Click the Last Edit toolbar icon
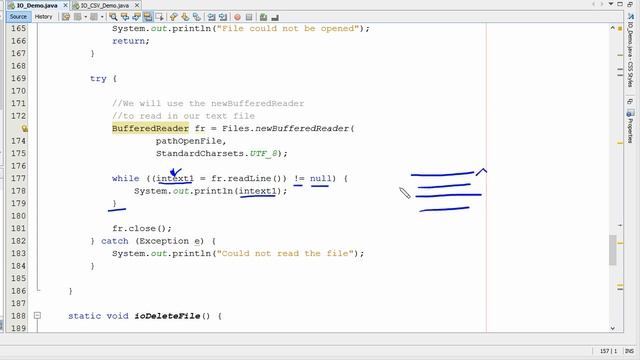 66,17
